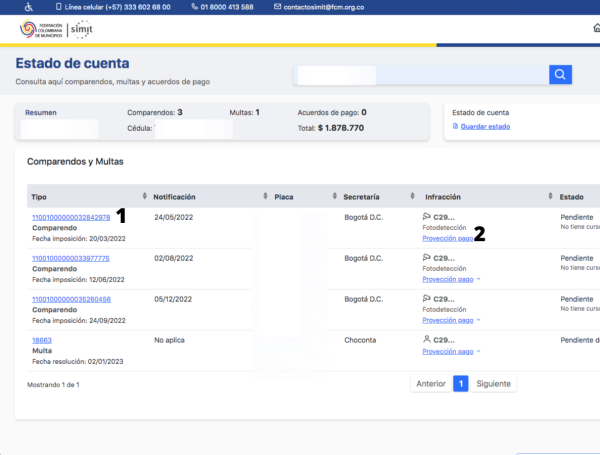Expand Proyección pago chevron for 05/12/2022 row
The width and height of the screenshot is (600, 455).
(478, 320)
